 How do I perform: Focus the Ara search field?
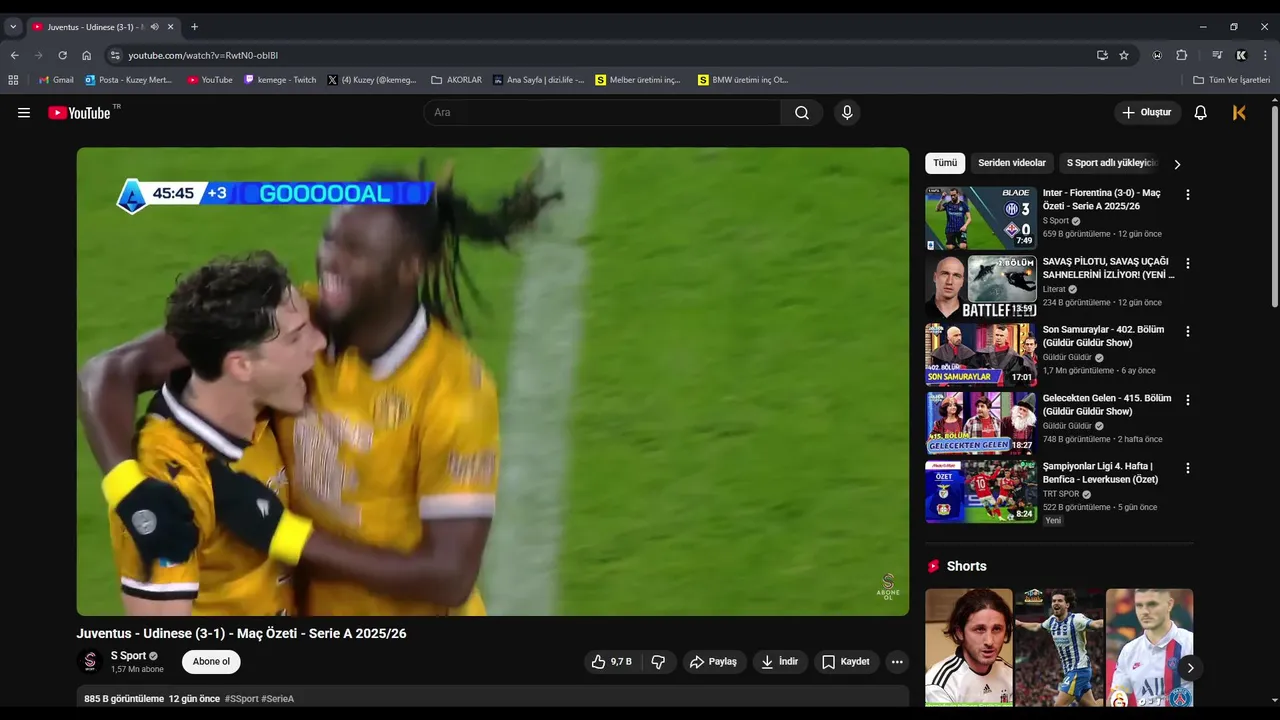(602, 113)
